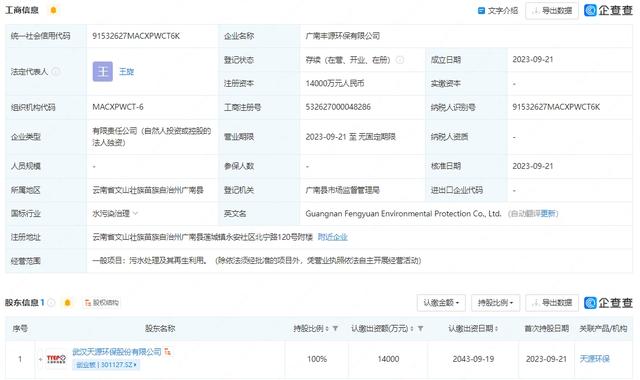
Task: Click 广南县市场监督管理局 registration authority
Action: [342, 190]
